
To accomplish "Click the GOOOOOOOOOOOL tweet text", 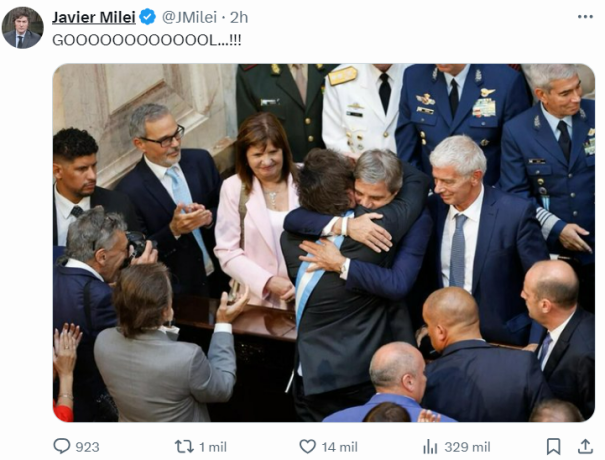I will [147, 40].
